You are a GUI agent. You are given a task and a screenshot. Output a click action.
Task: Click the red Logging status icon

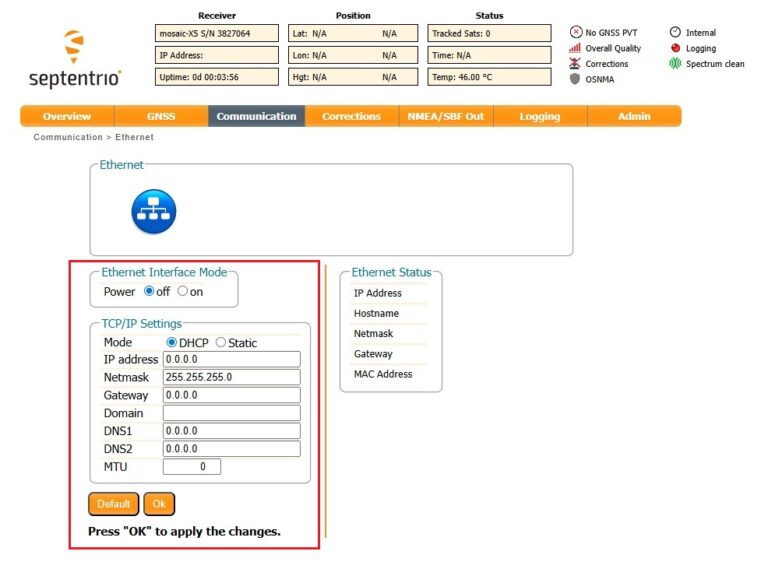[675, 48]
